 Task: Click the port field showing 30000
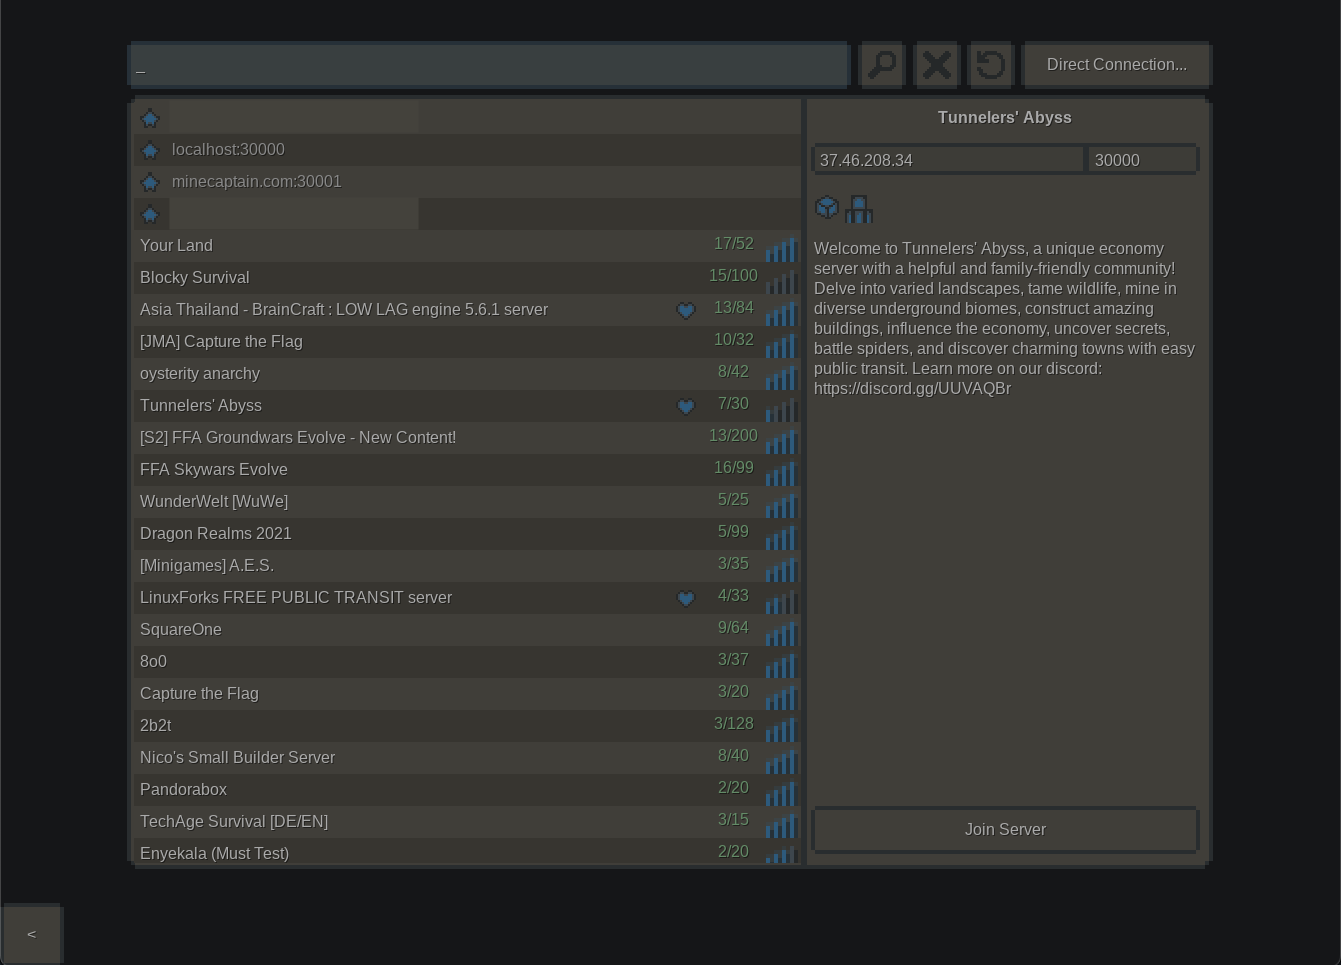click(1142, 160)
